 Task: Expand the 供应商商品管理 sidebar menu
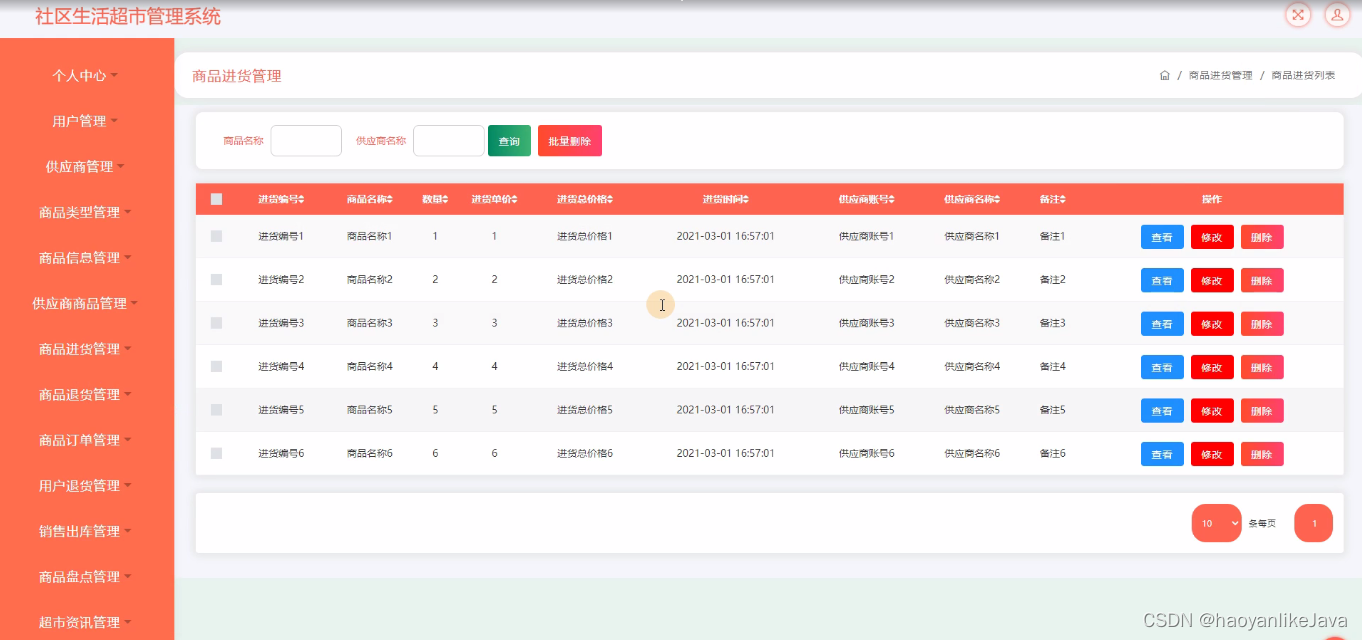[x=86, y=303]
